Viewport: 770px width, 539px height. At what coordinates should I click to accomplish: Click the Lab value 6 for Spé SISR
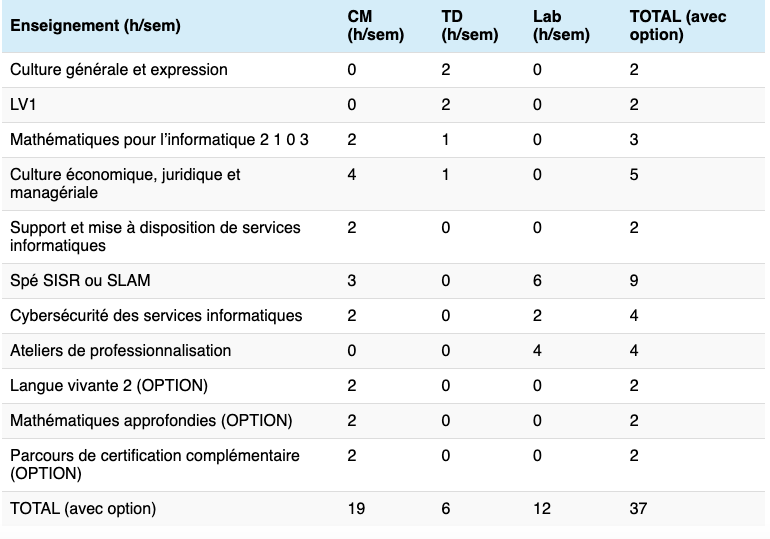538,281
